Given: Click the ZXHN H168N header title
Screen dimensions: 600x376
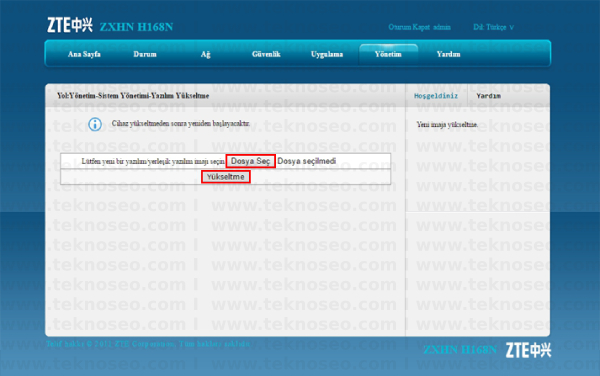Looking at the screenshot, I should [137, 27].
